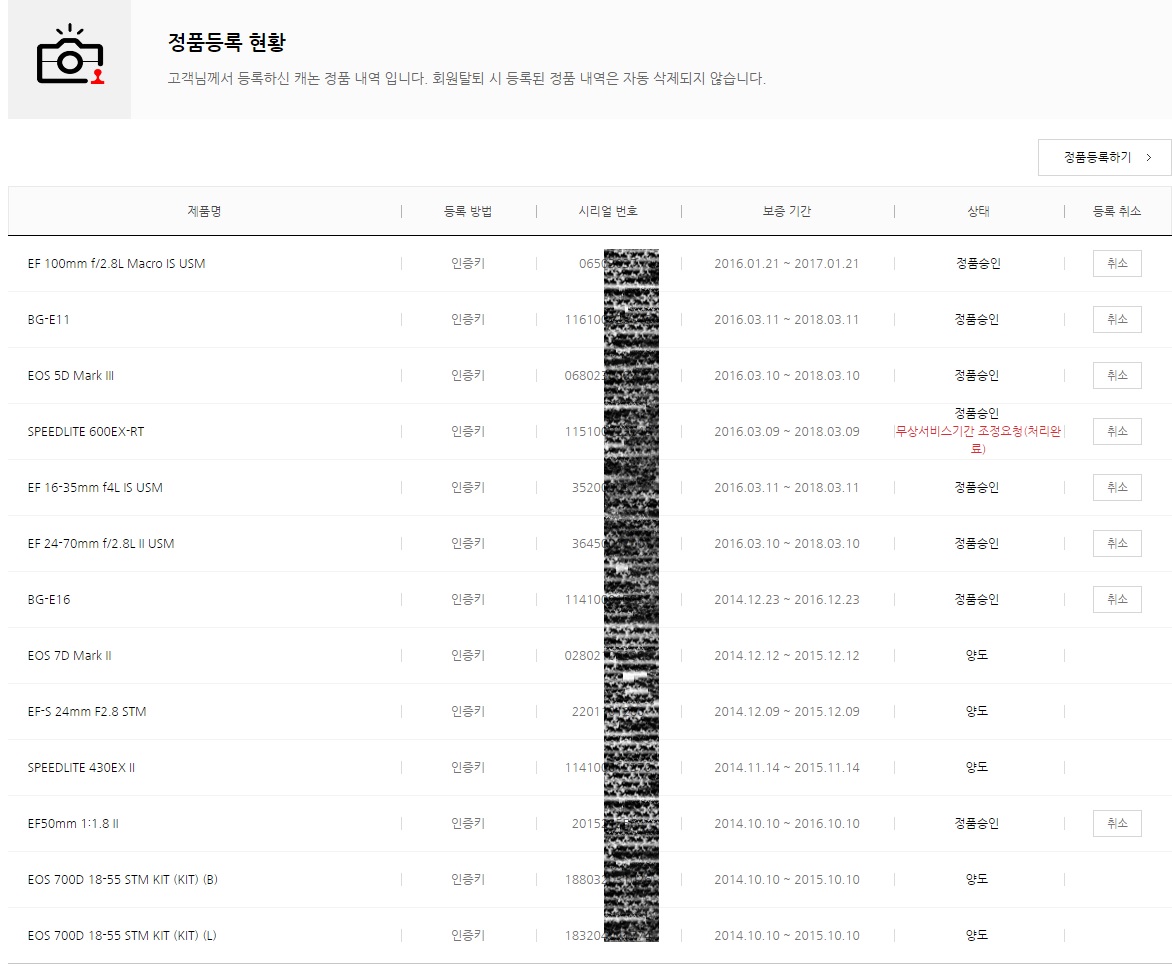1172x973 pixels.
Task: Cancel SPEEDLITE 600EX-RT registration
Action: point(1116,432)
